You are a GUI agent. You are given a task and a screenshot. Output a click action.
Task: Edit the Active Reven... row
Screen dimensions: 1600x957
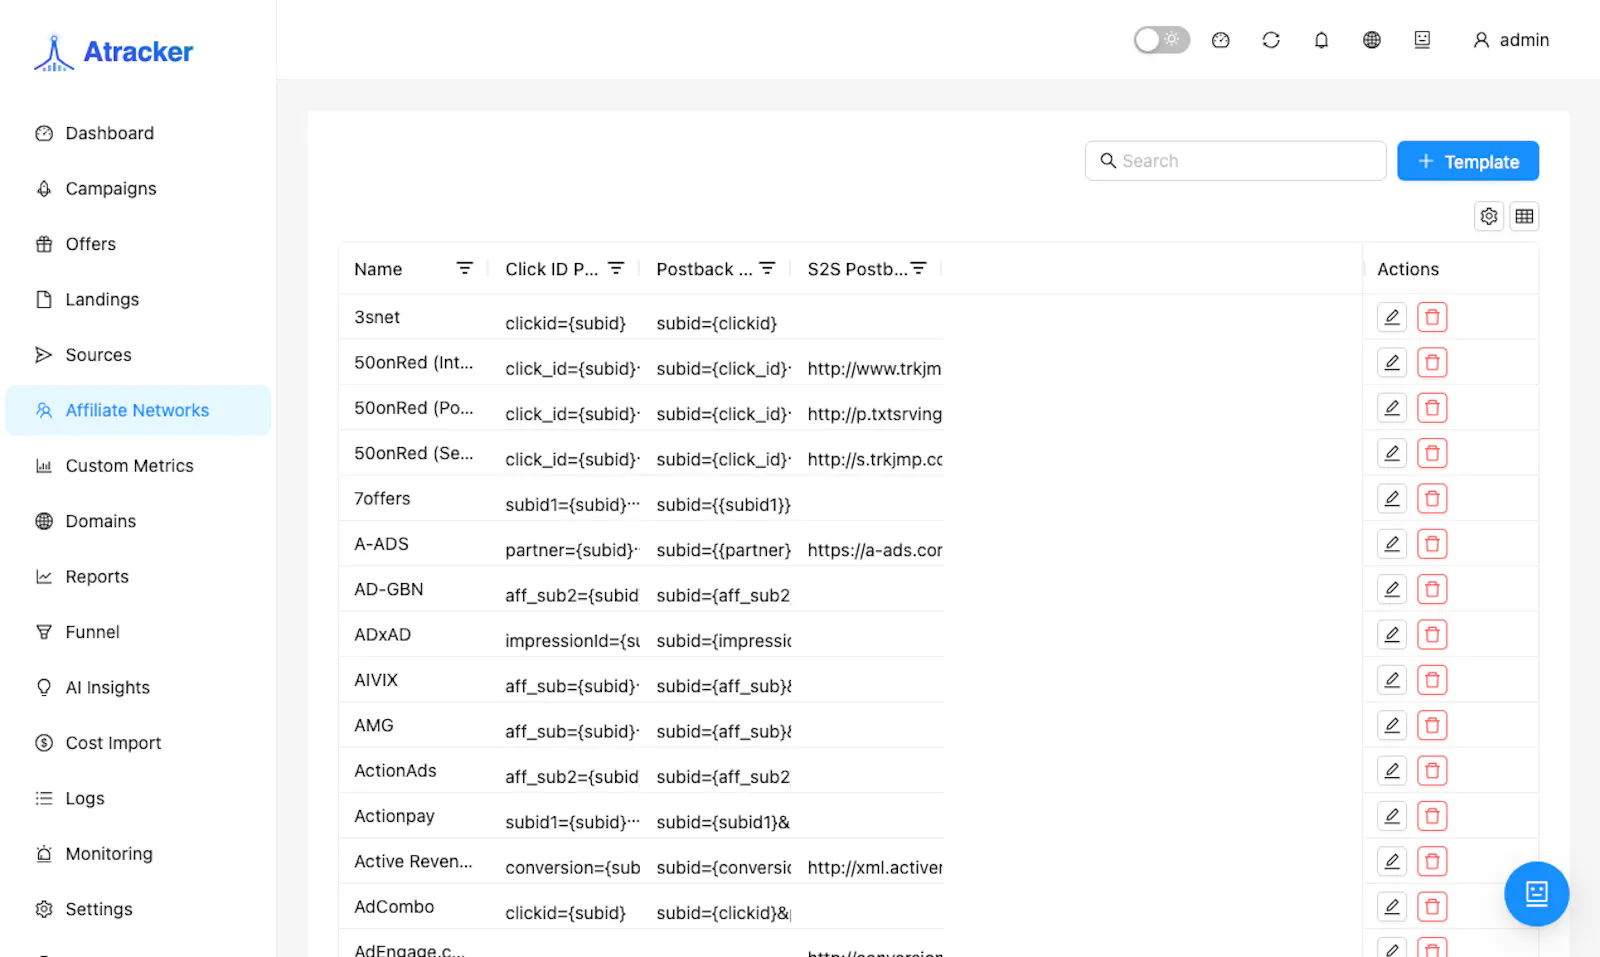coord(1392,861)
